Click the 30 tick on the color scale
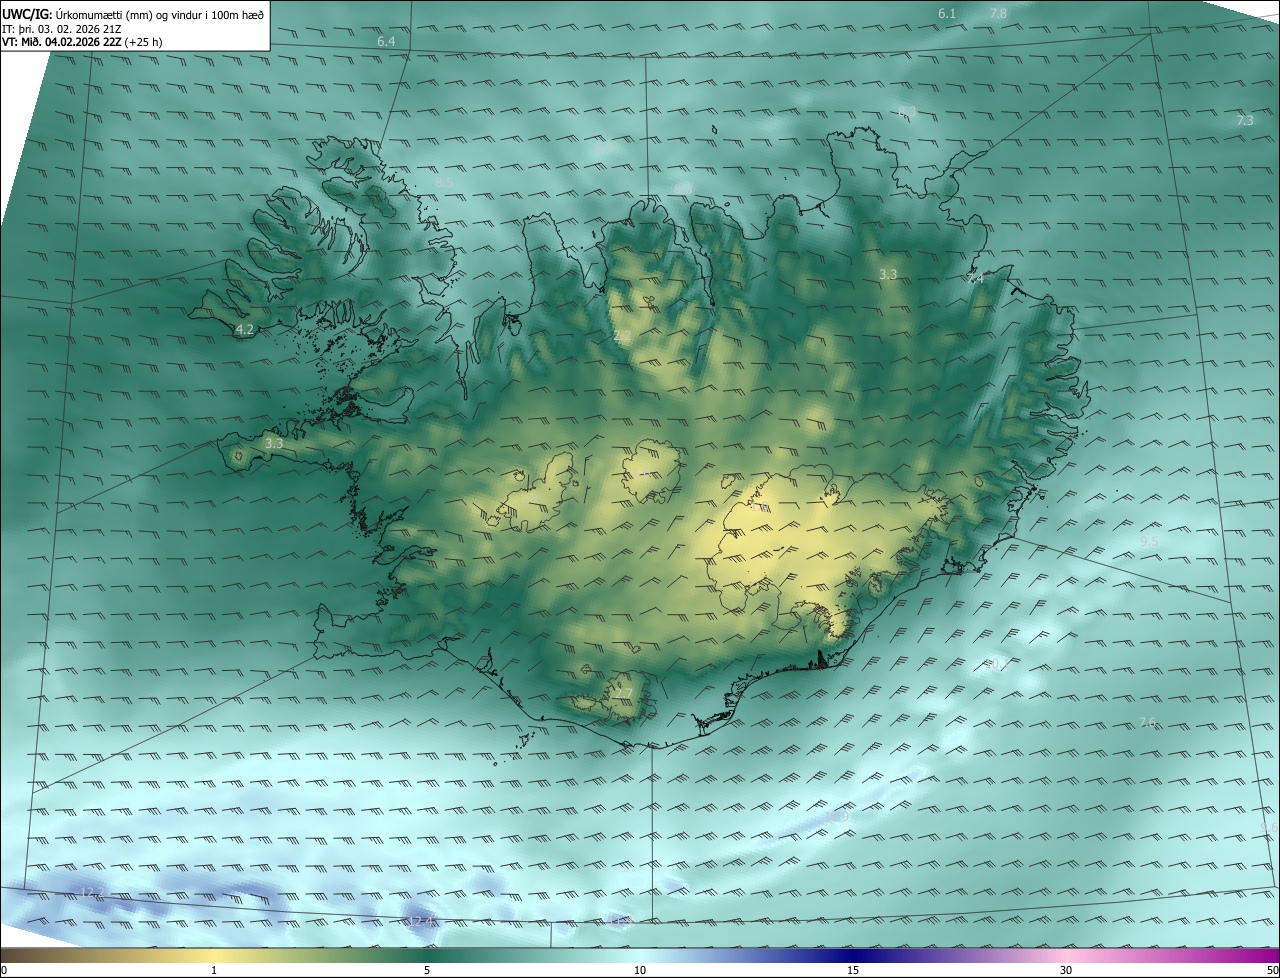 (1066, 970)
